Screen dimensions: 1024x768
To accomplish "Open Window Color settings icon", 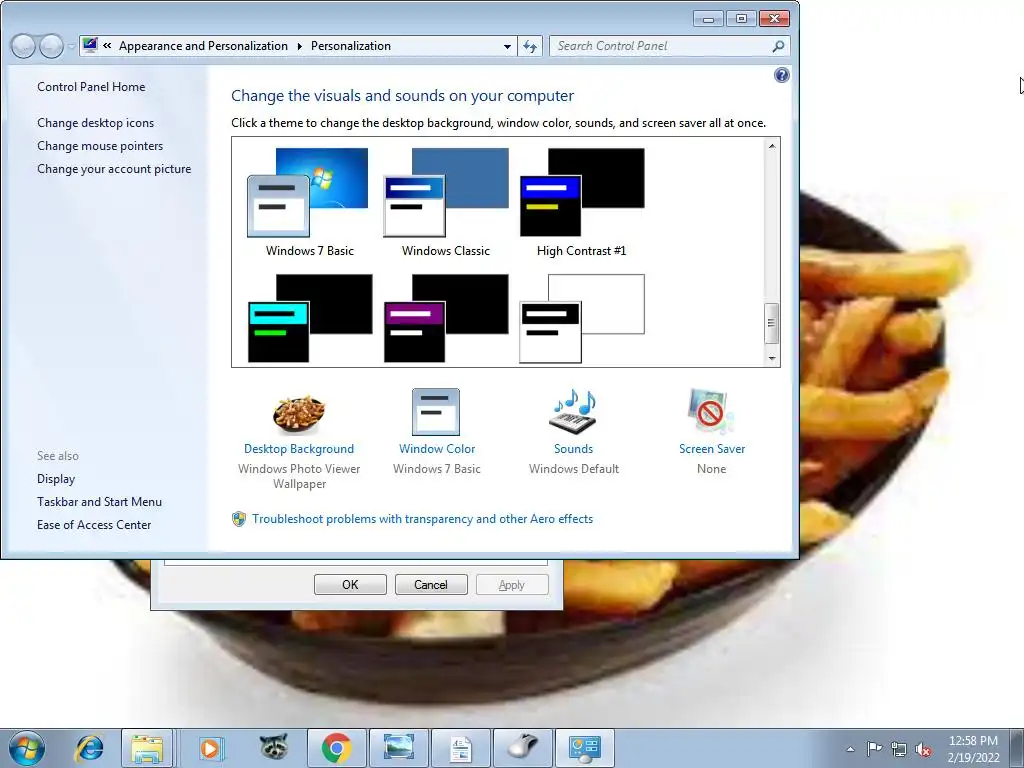I will pyautogui.click(x=436, y=412).
